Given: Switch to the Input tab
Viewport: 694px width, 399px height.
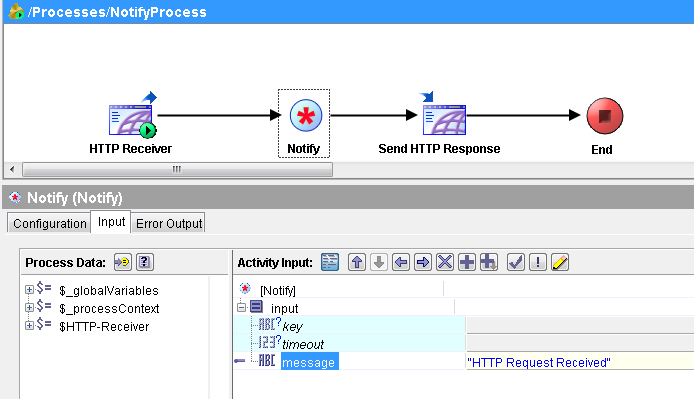Looking at the screenshot, I should pos(111,222).
